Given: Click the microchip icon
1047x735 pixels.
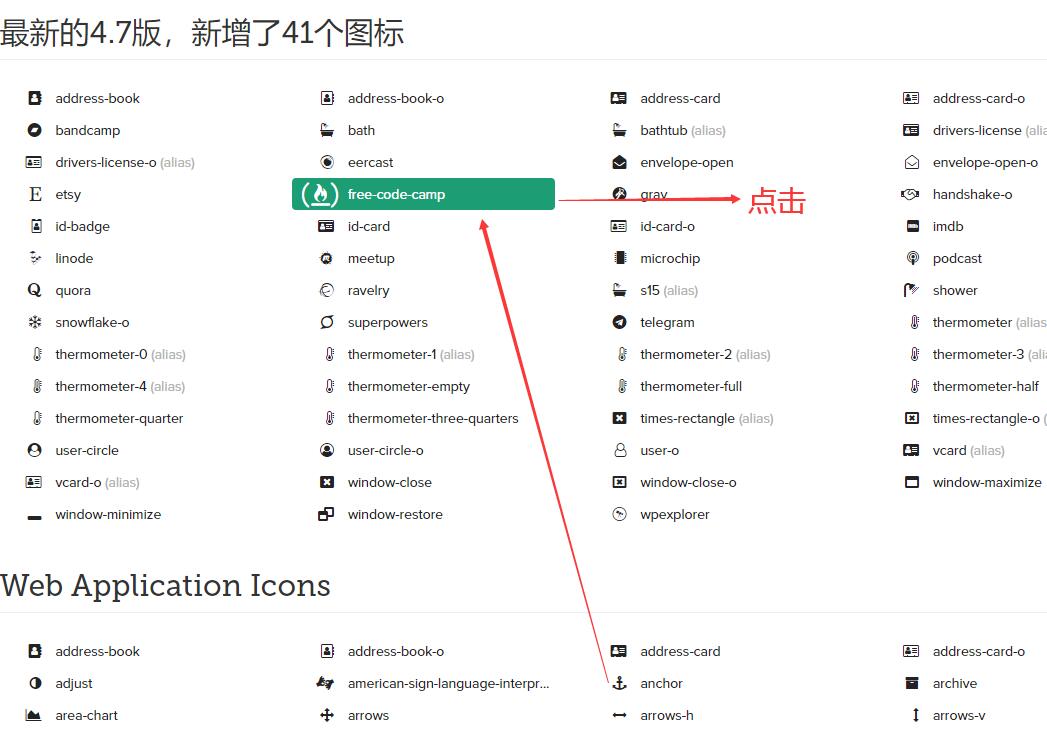Looking at the screenshot, I should [619, 258].
